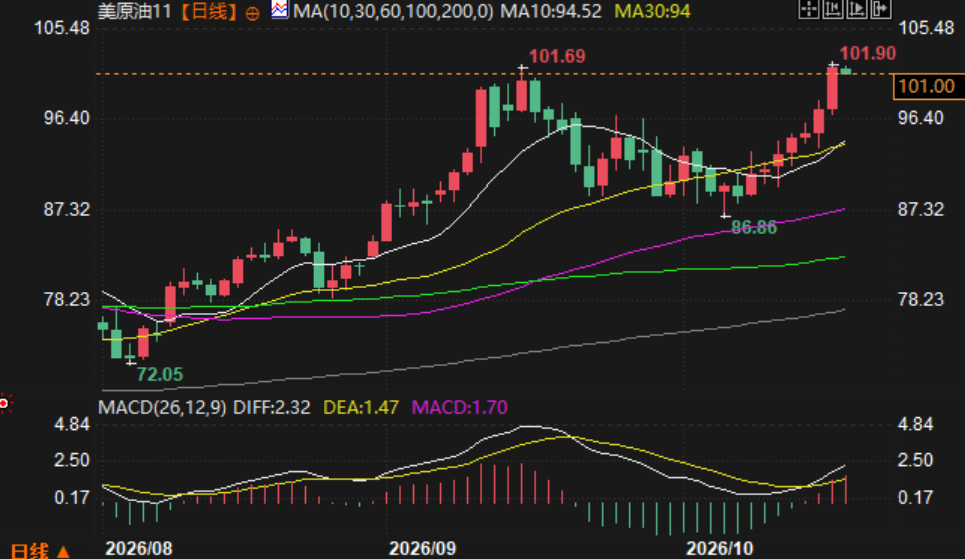The image size is (965, 559).
Task: Click the left axis 87.32 price label
Action: [x=66, y=209]
